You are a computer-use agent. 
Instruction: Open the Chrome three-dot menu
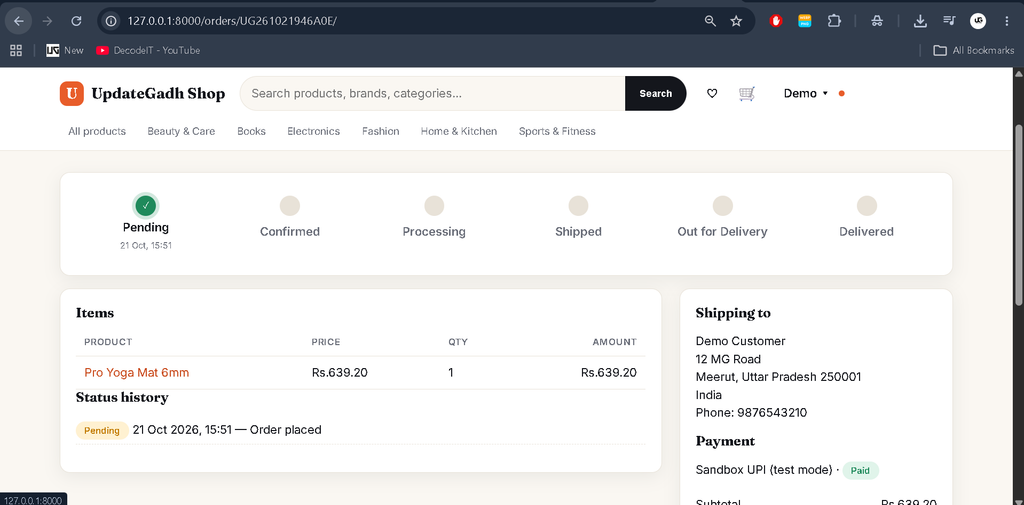pyautogui.click(x=1006, y=21)
